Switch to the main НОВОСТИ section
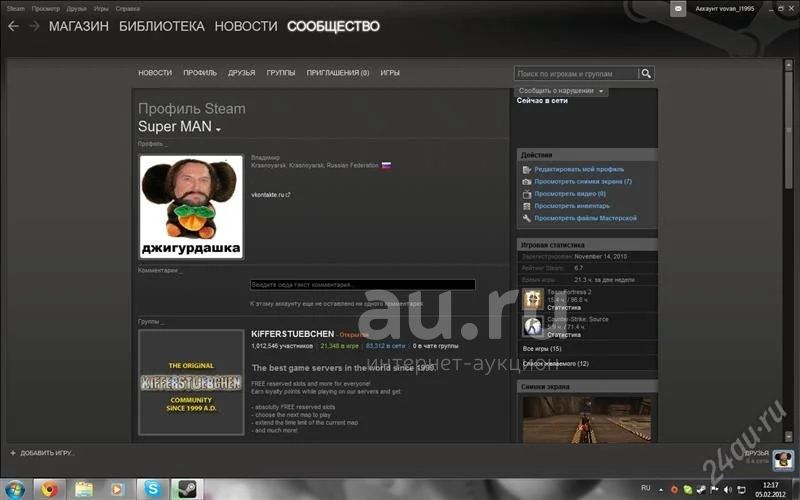This screenshot has height=500, width=800. 246,26
